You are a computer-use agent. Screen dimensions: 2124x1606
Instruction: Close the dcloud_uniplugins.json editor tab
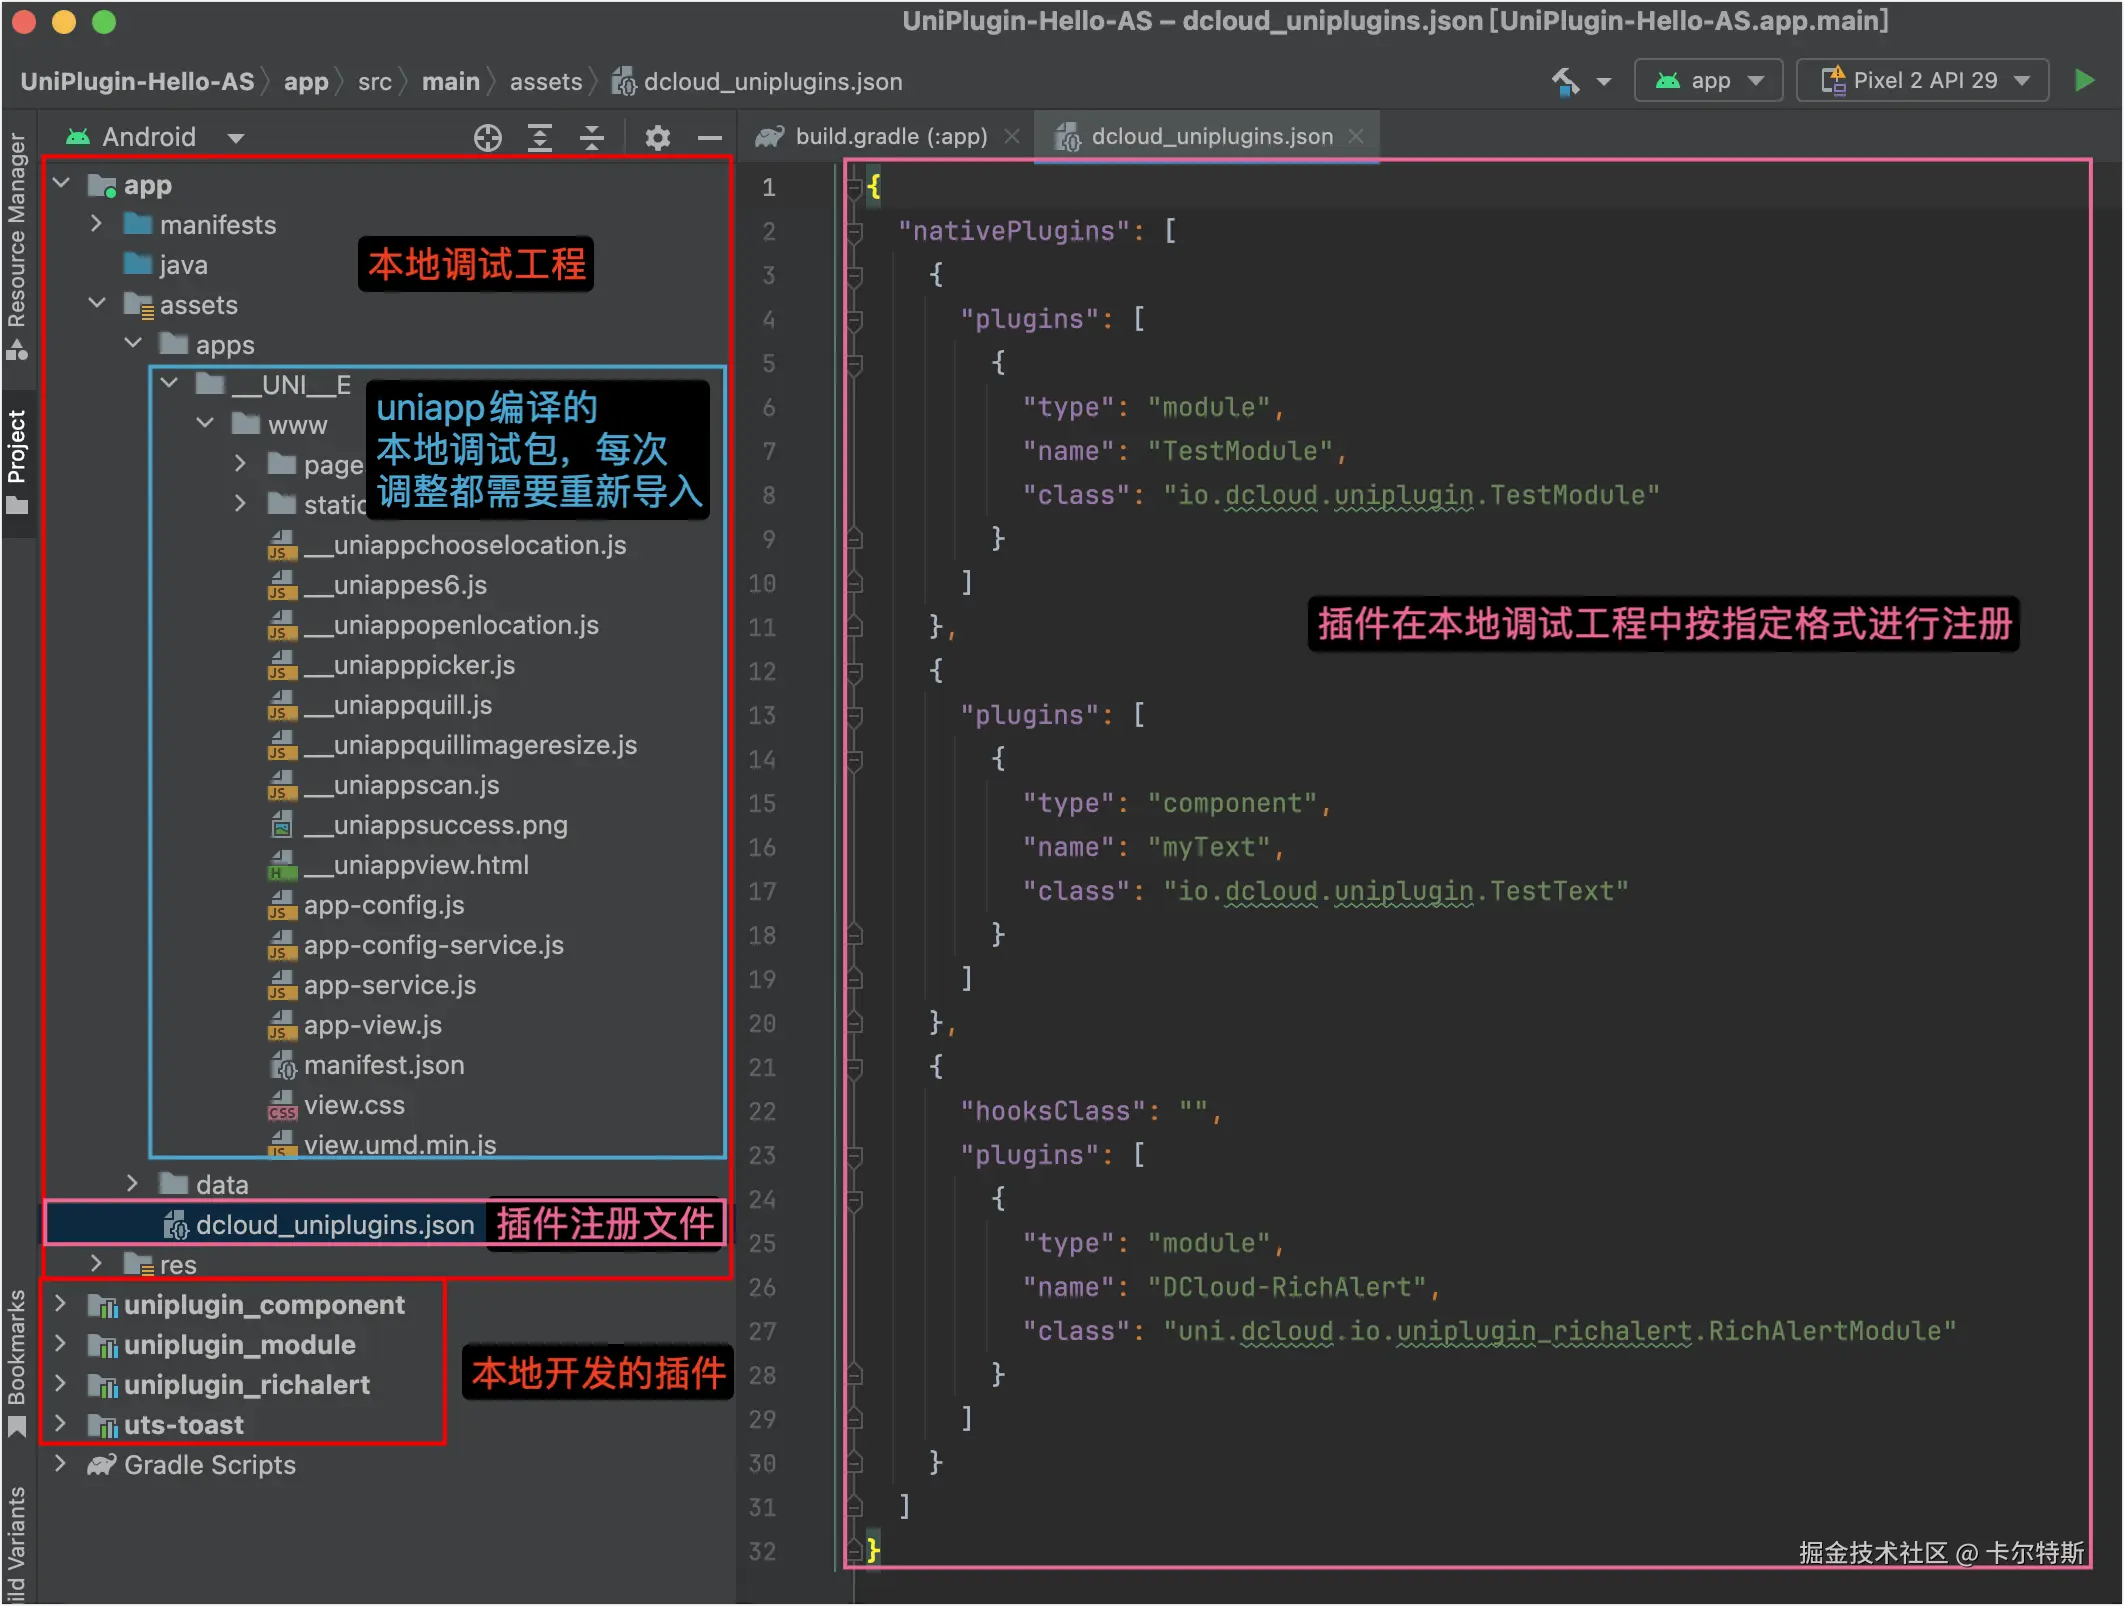click(1355, 137)
